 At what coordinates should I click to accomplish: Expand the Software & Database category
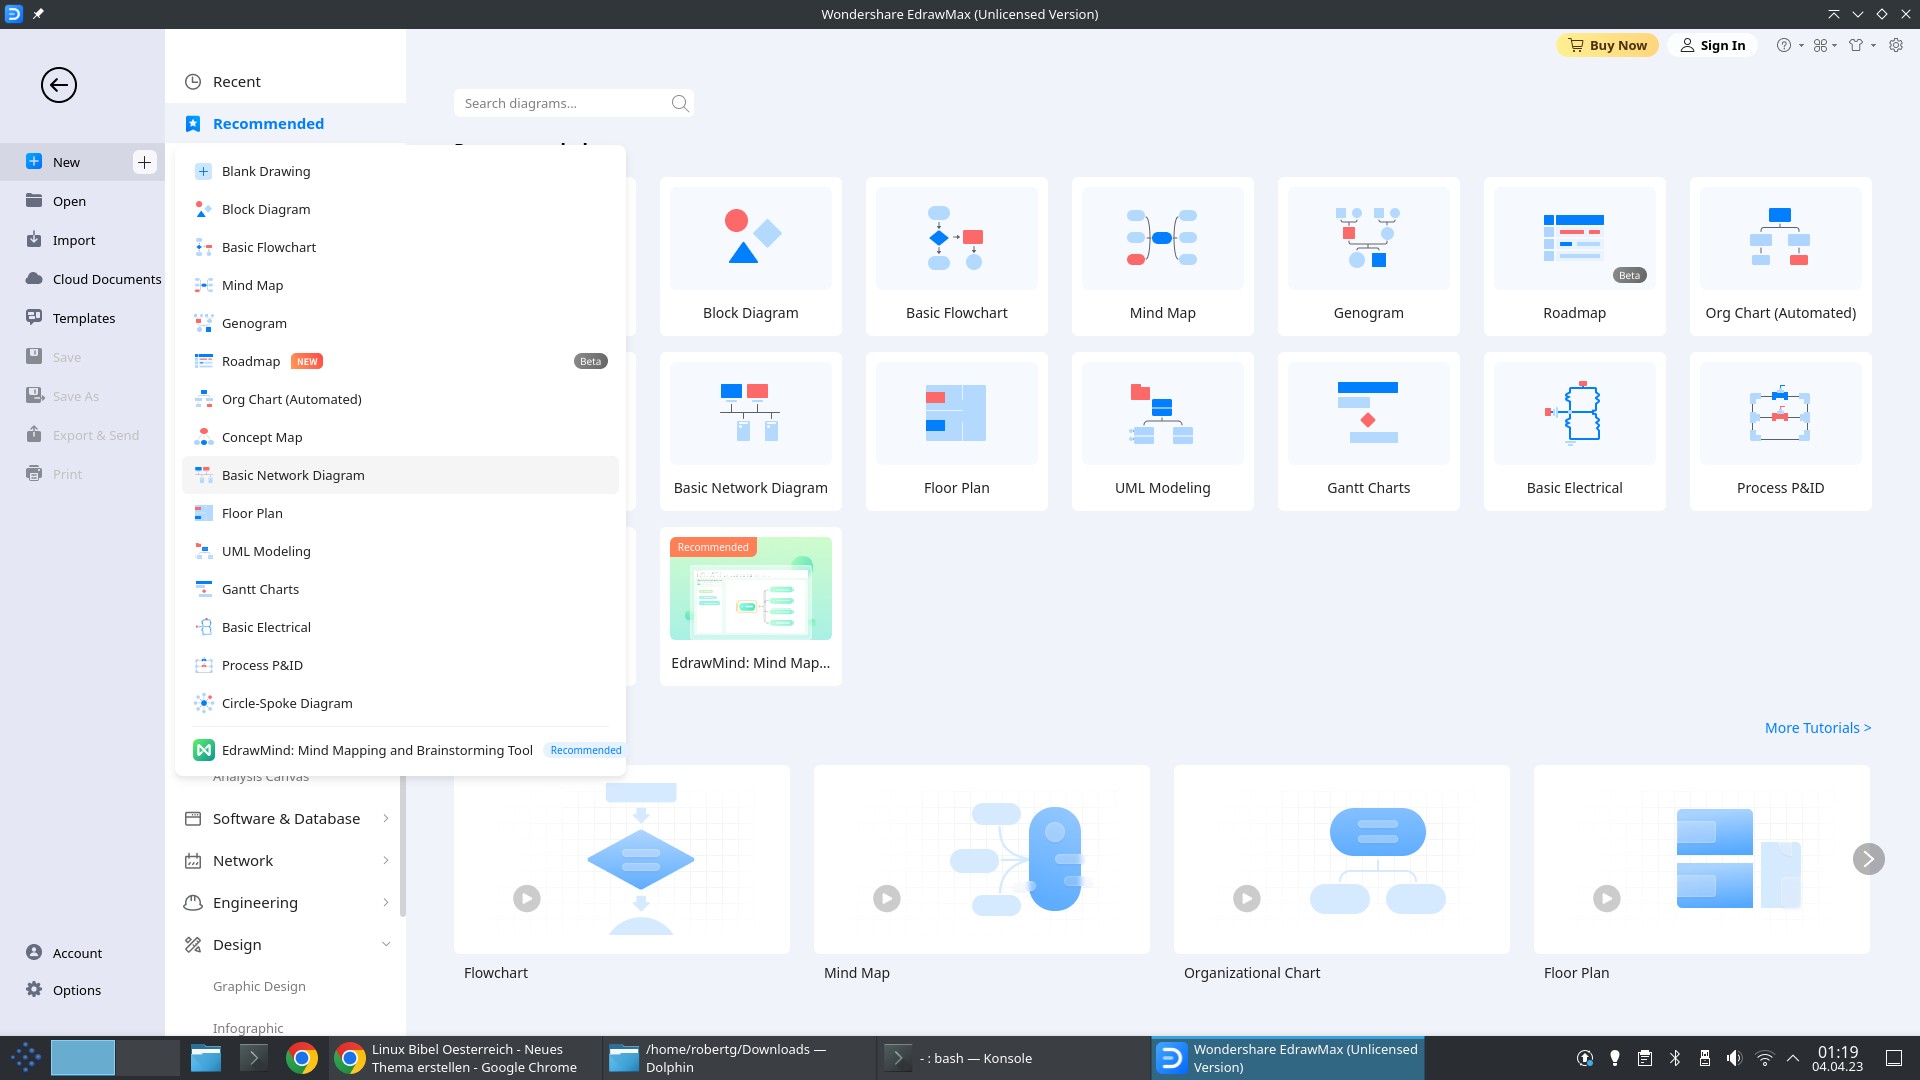pyautogui.click(x=286, y=818)
